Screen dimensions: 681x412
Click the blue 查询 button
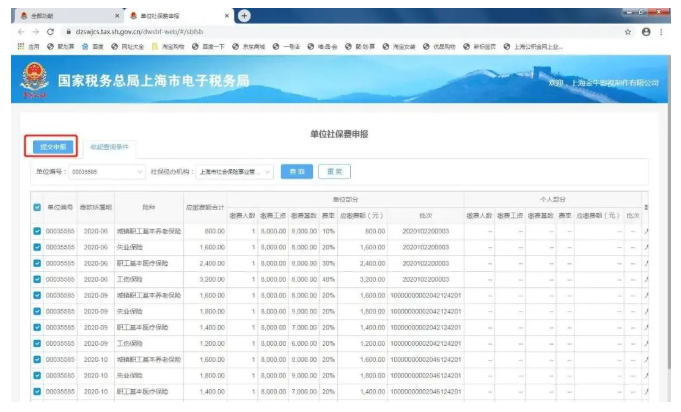pyautogui.click(x=296, y=171)
